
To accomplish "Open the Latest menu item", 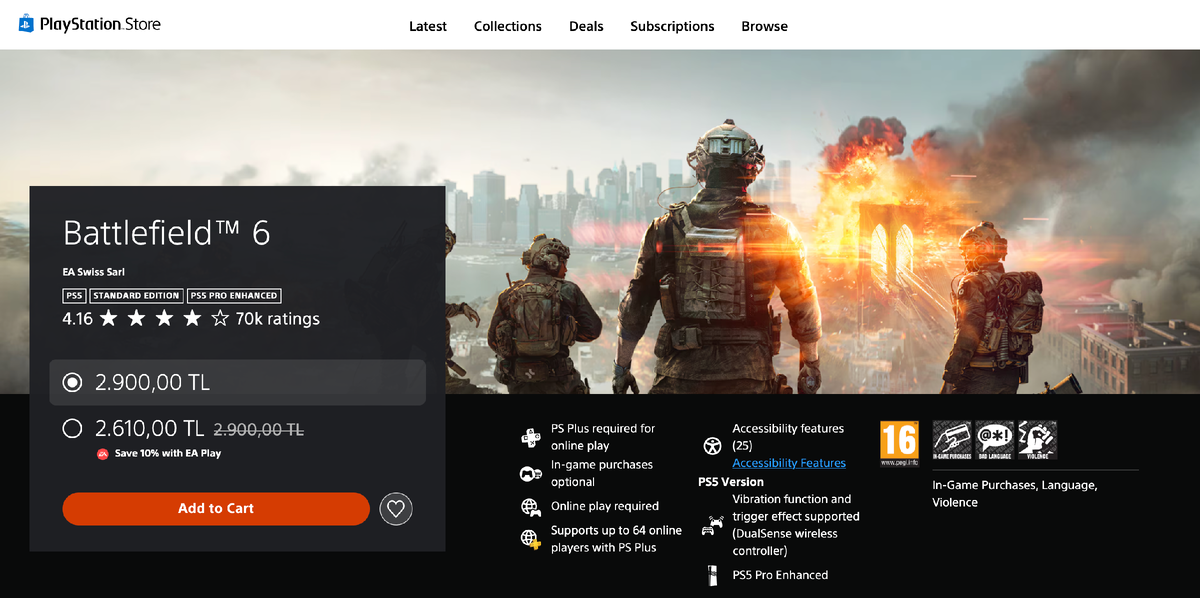I will [x=428, y=26].
